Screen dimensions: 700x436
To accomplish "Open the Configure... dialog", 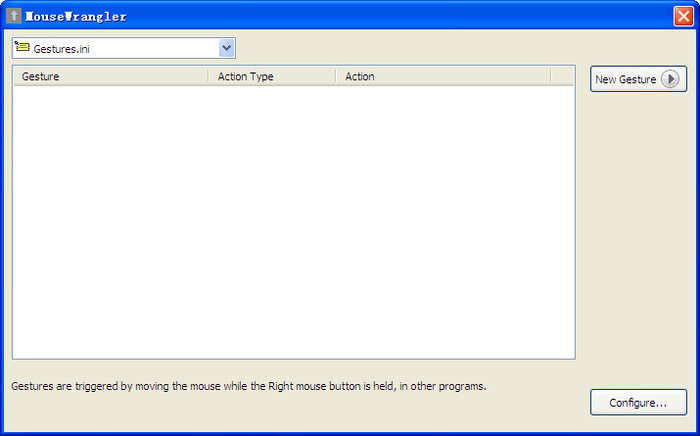I will point(638,403).
